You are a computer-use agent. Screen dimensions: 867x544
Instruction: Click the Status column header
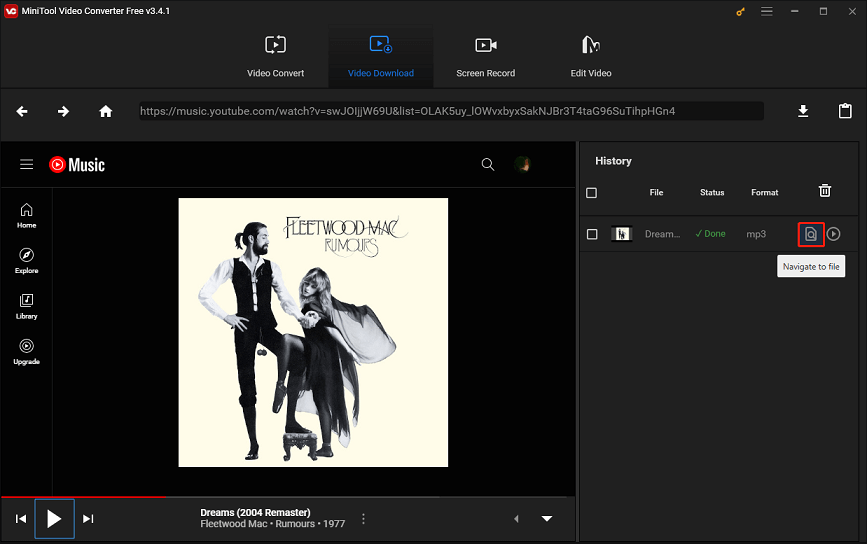coord(712,192)
